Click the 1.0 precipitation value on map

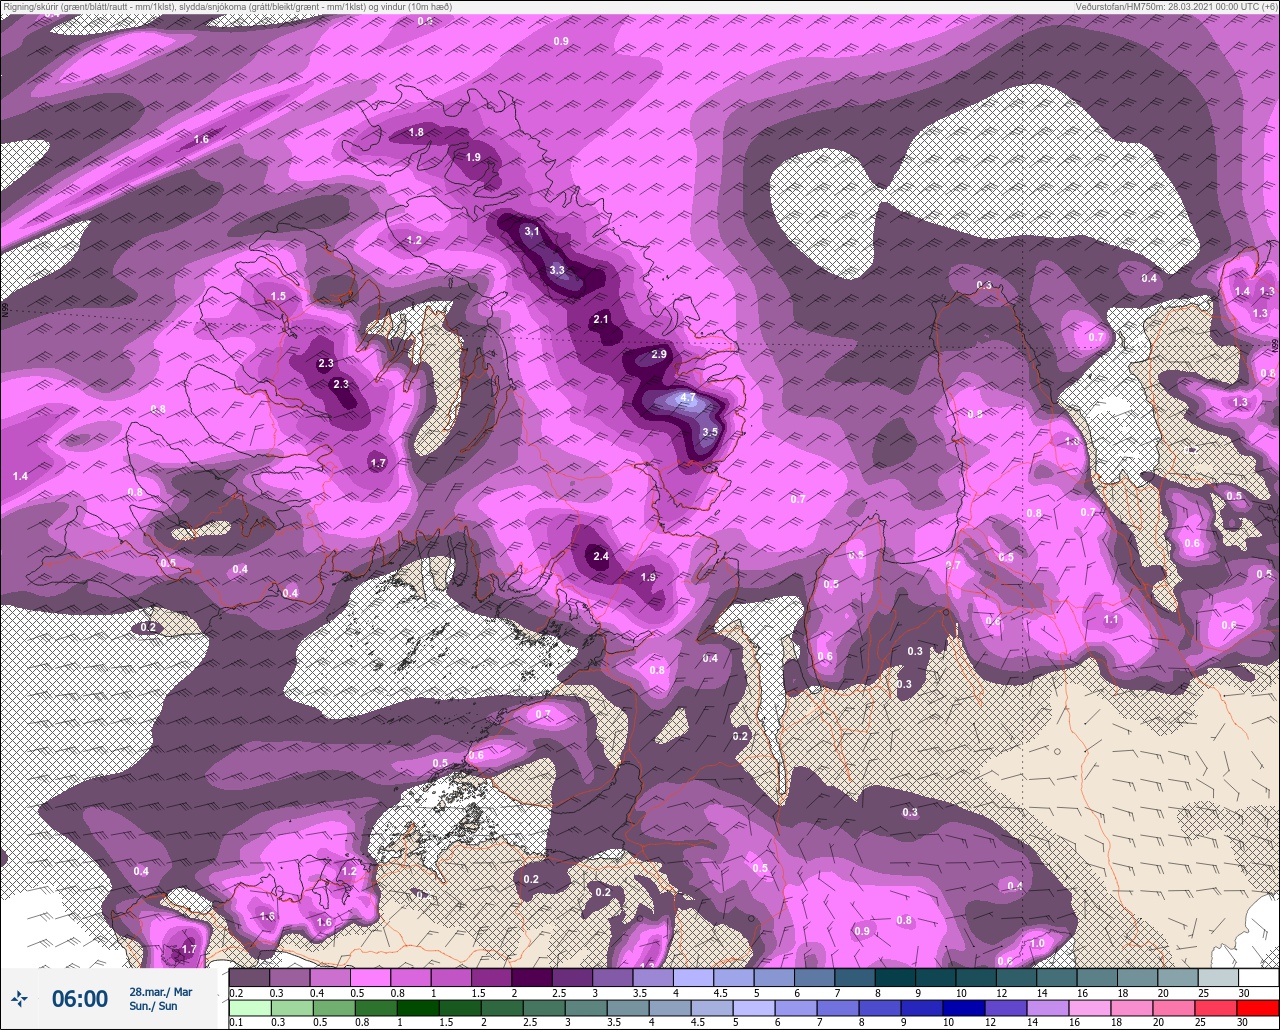tap(1037, 943)
